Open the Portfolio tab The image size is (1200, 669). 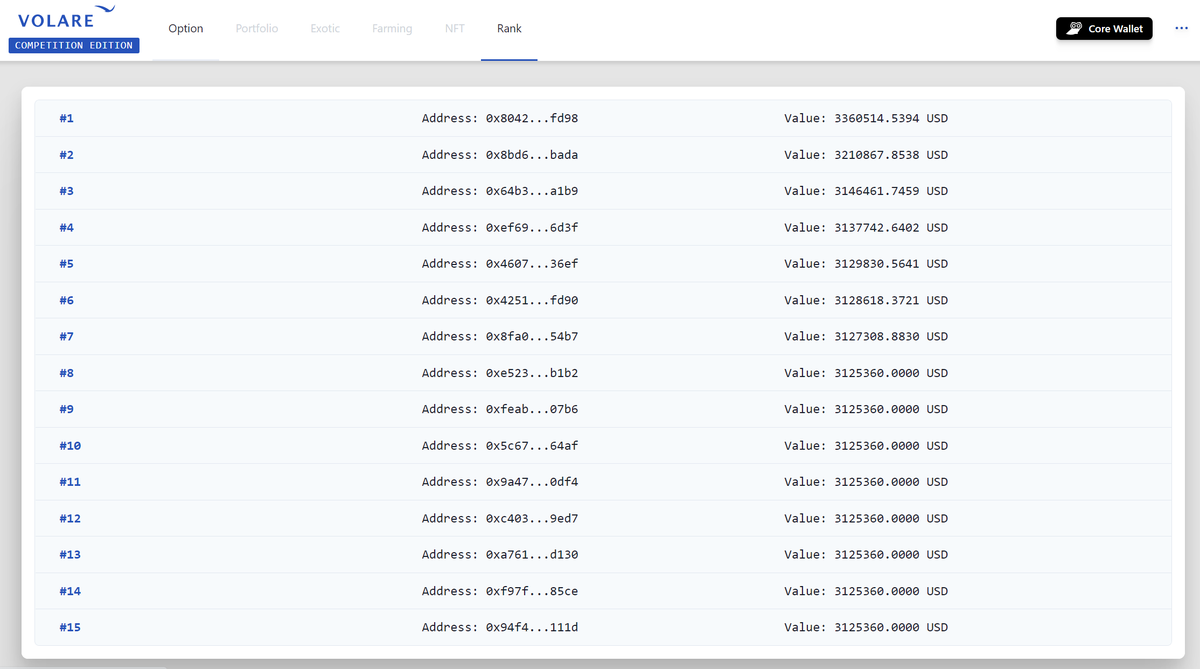click(257, 29)
